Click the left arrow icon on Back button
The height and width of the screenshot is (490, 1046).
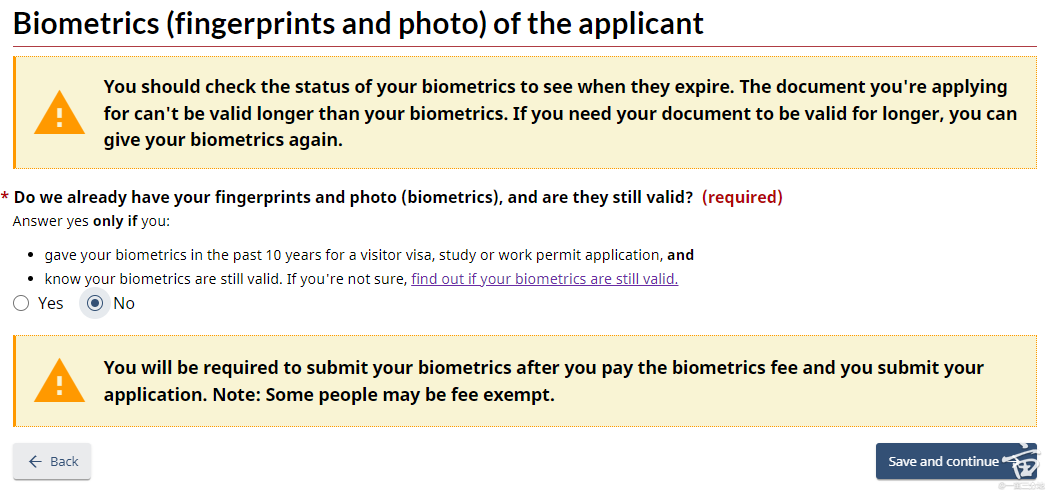pyautogui.click(x=36, y=461)
